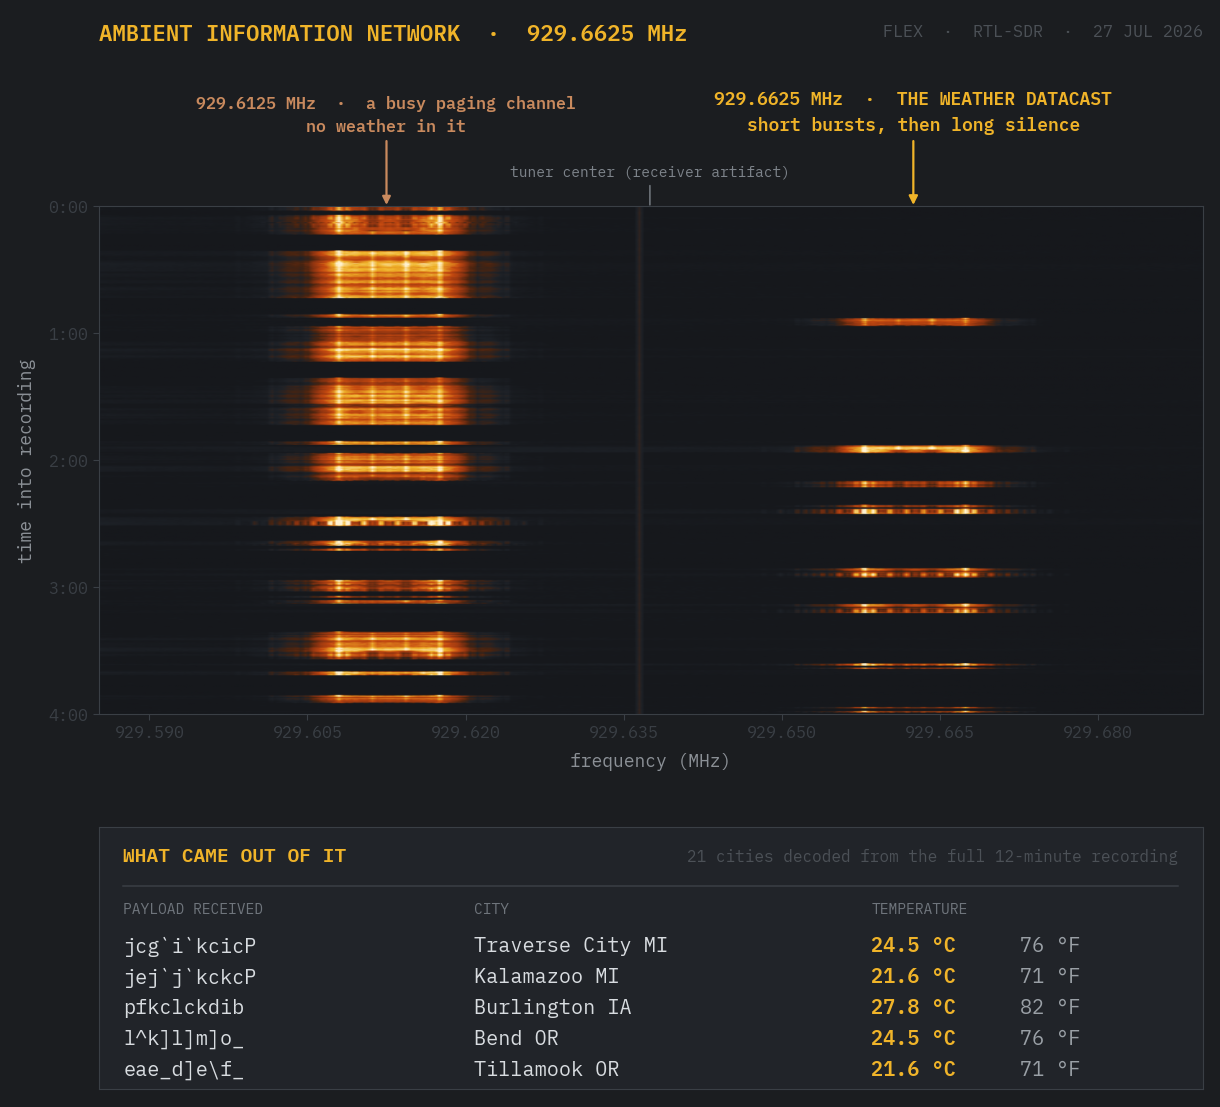Click the tuner center artifact label
This screenshot has width=1220, height=1107.
coord(649,172)
